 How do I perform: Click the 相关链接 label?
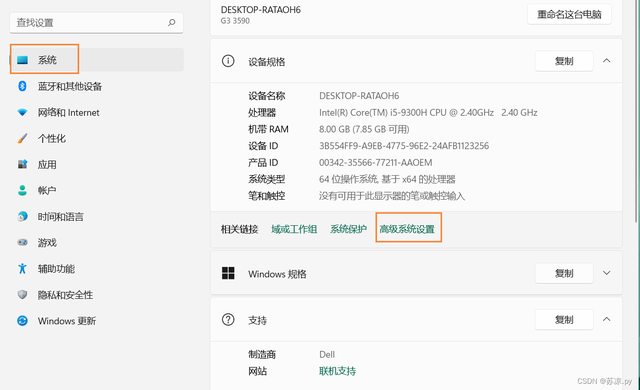pyautogui.click(x=239, y=229)
